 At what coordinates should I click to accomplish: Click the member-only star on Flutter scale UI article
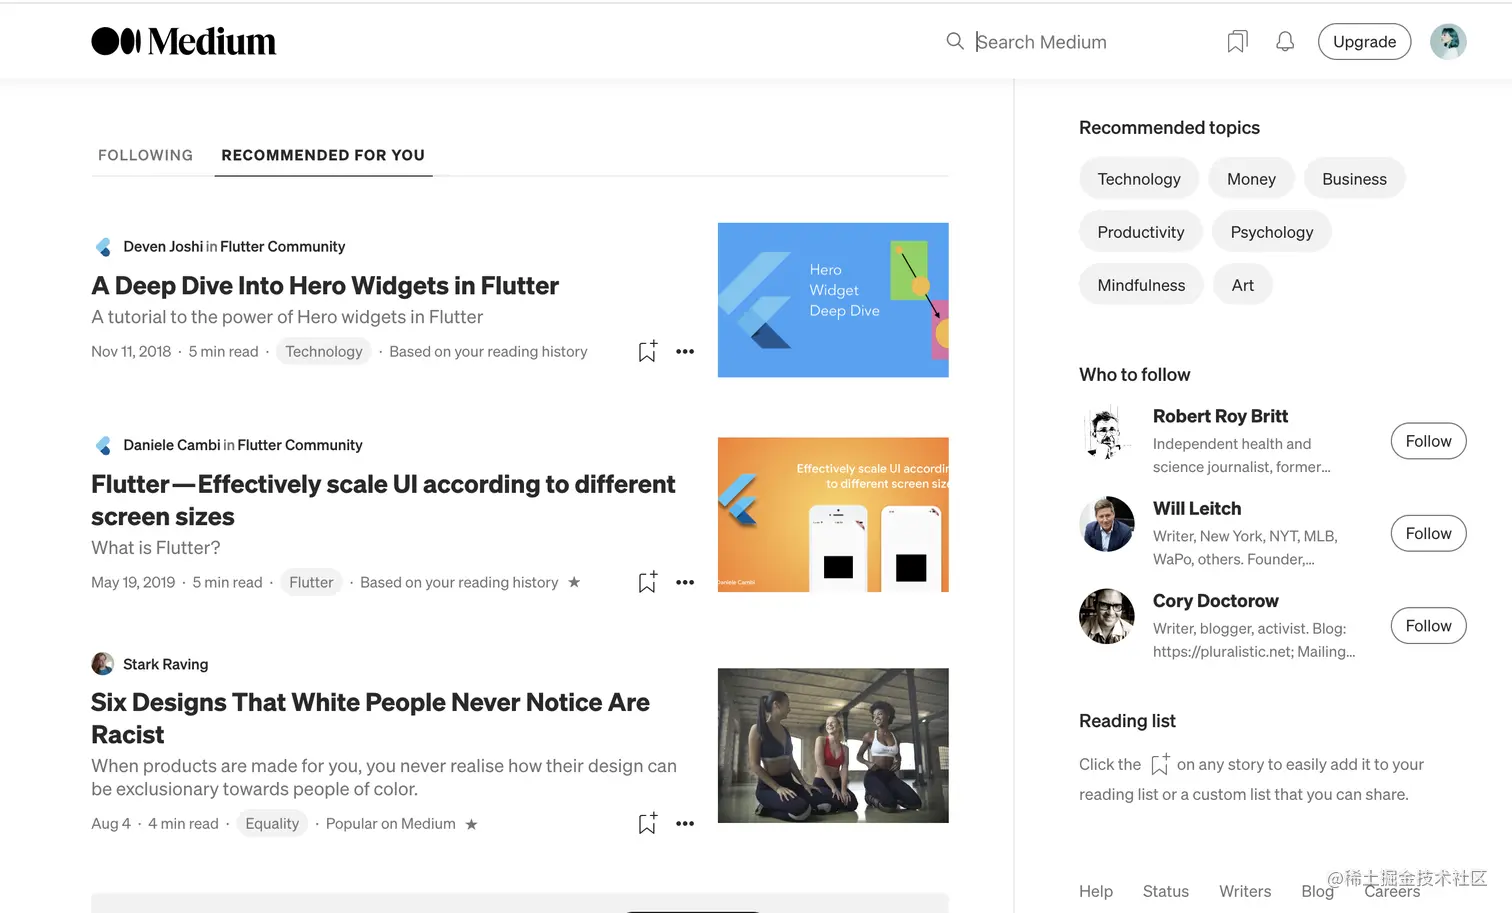coord(574,582)
